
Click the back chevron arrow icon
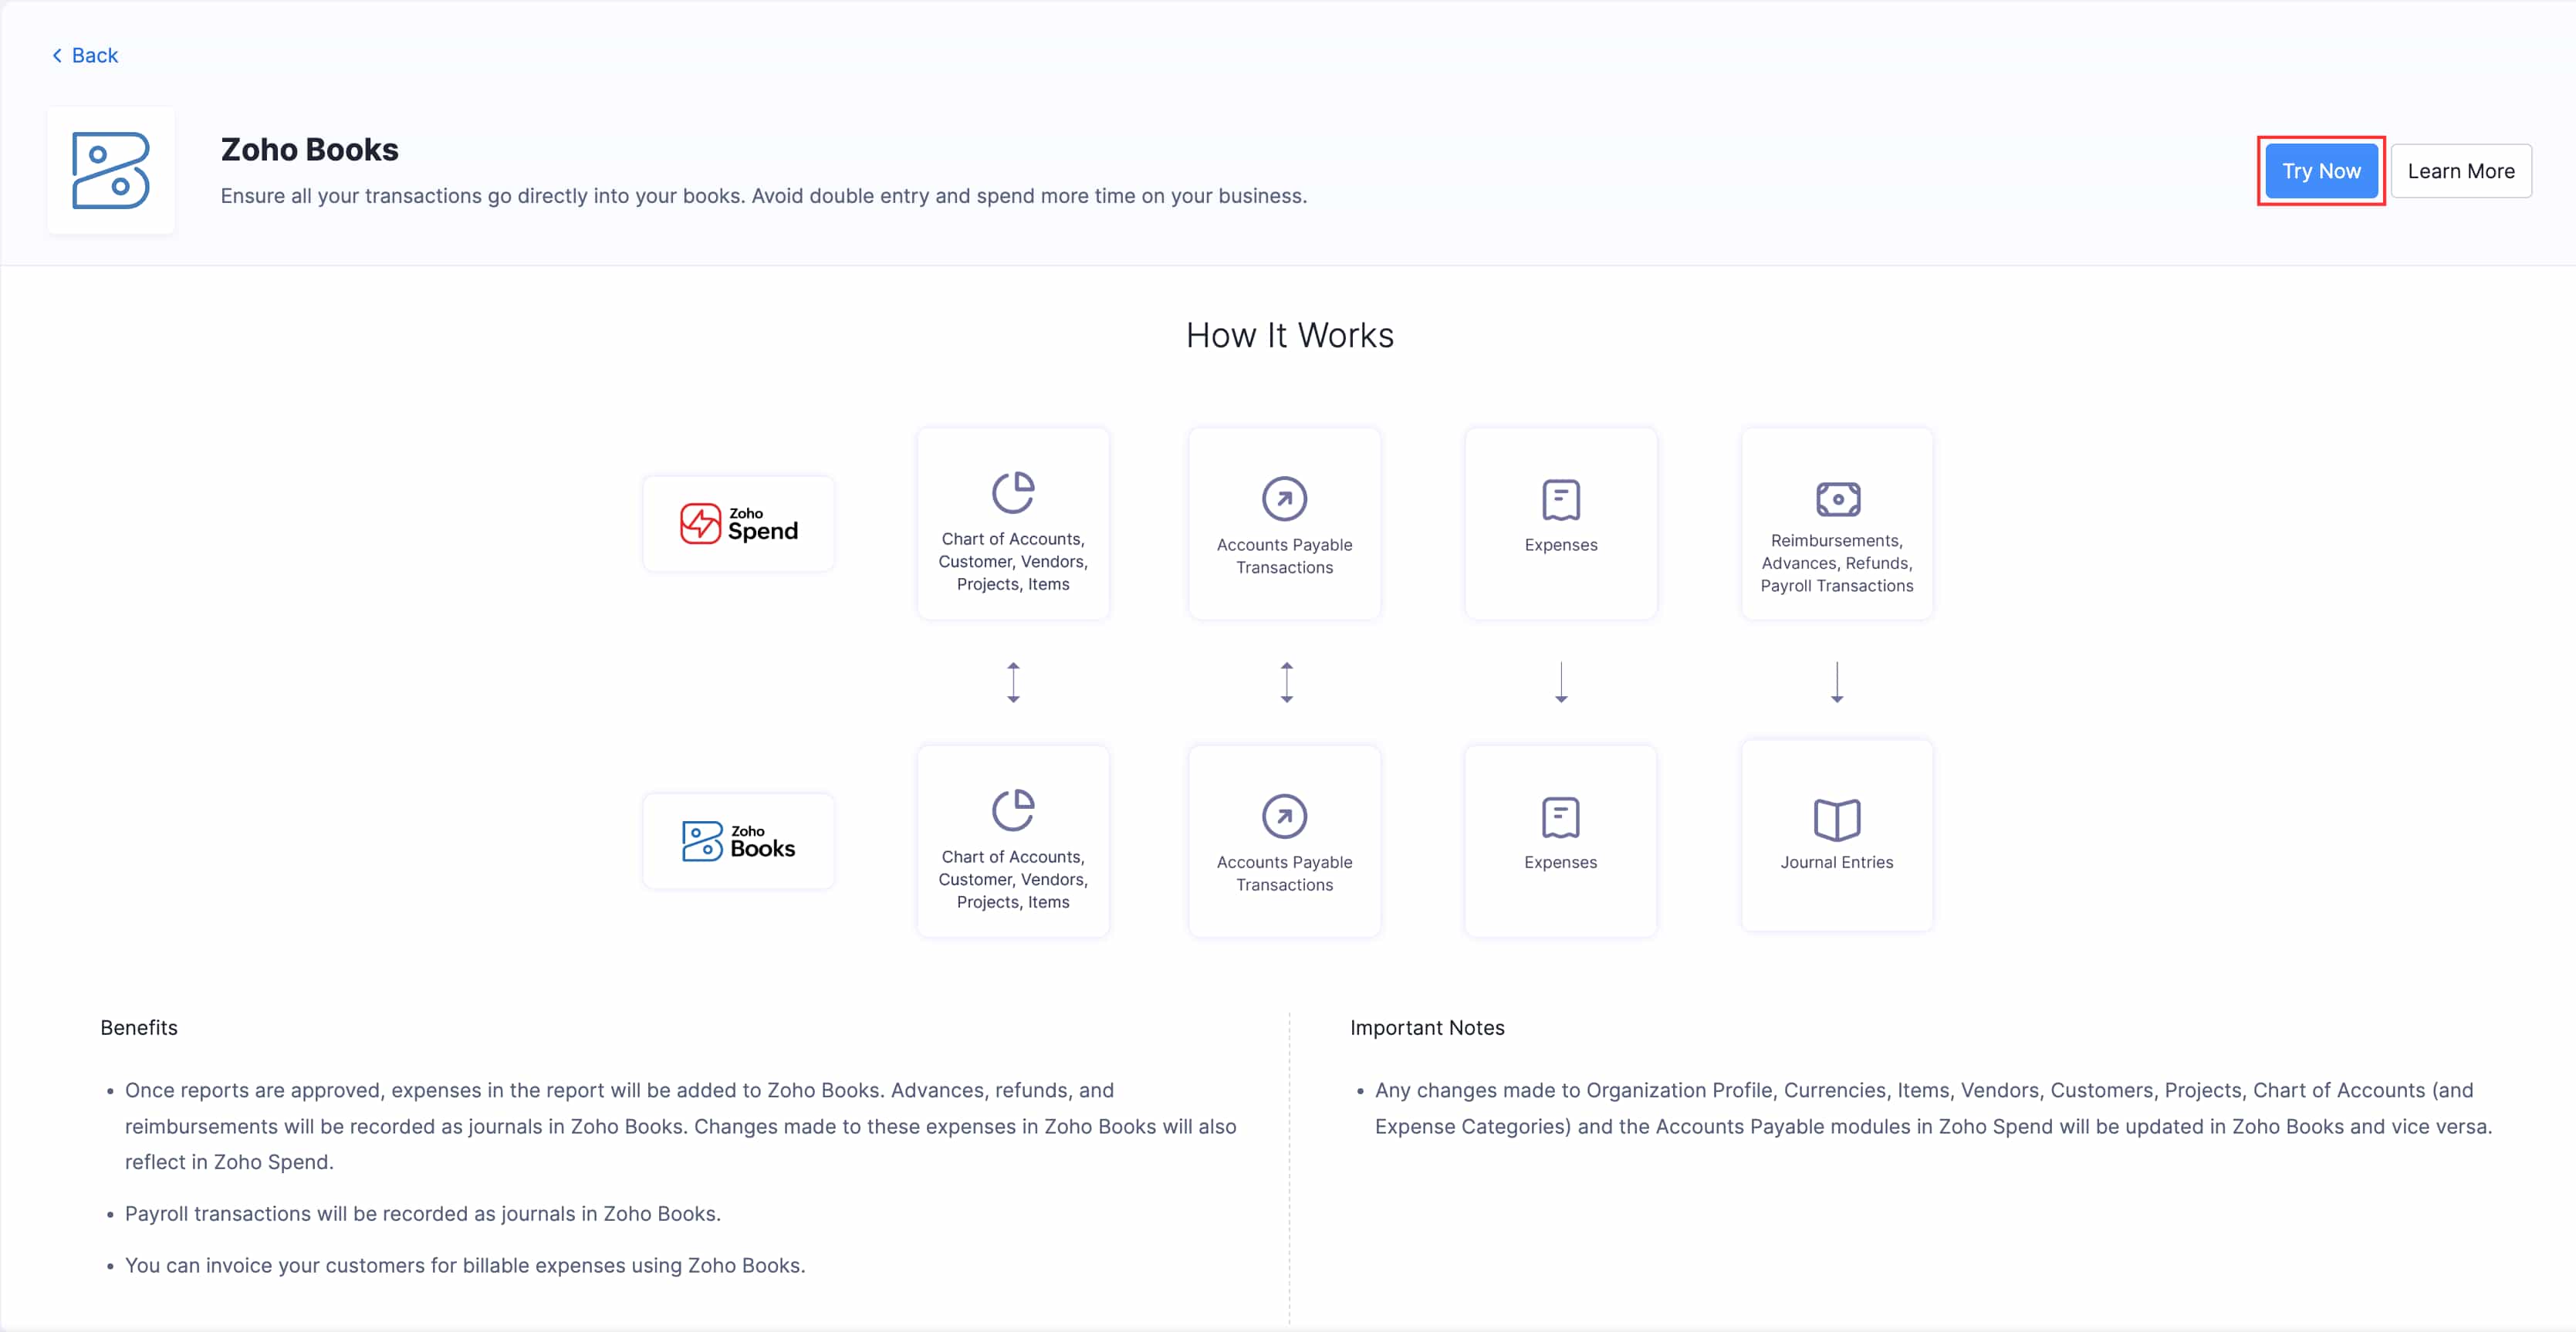point(57,55)
